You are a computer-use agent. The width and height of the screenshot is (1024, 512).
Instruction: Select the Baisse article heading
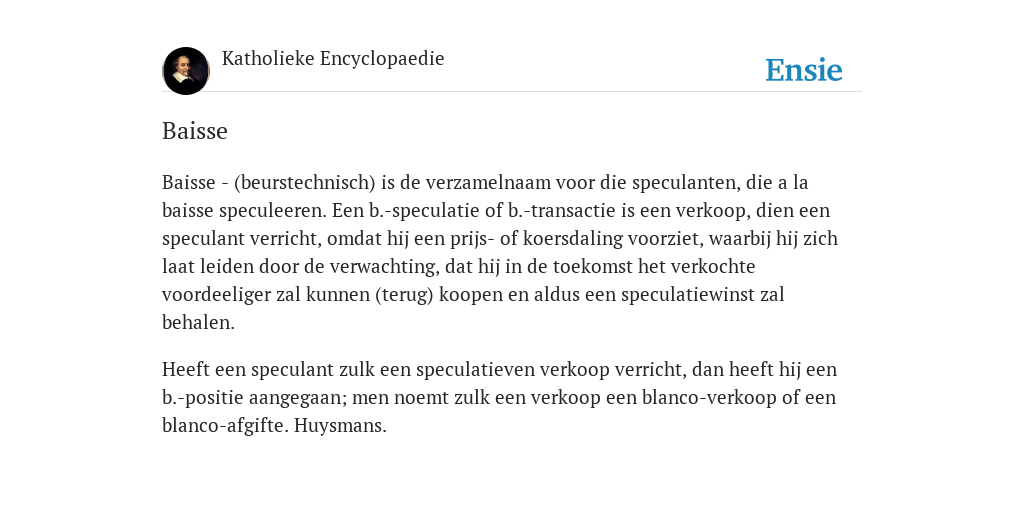pyautogui.click(x=195, y=131)
